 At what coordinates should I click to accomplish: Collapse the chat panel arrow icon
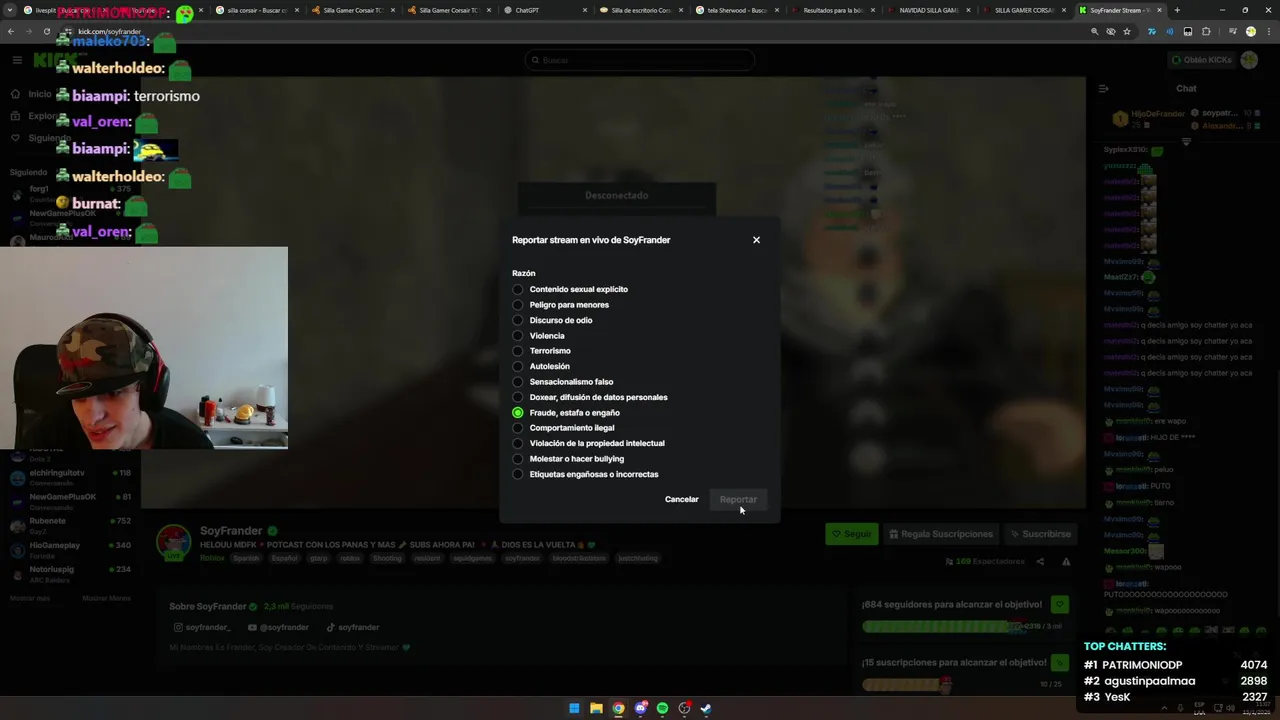[1104, 88]
